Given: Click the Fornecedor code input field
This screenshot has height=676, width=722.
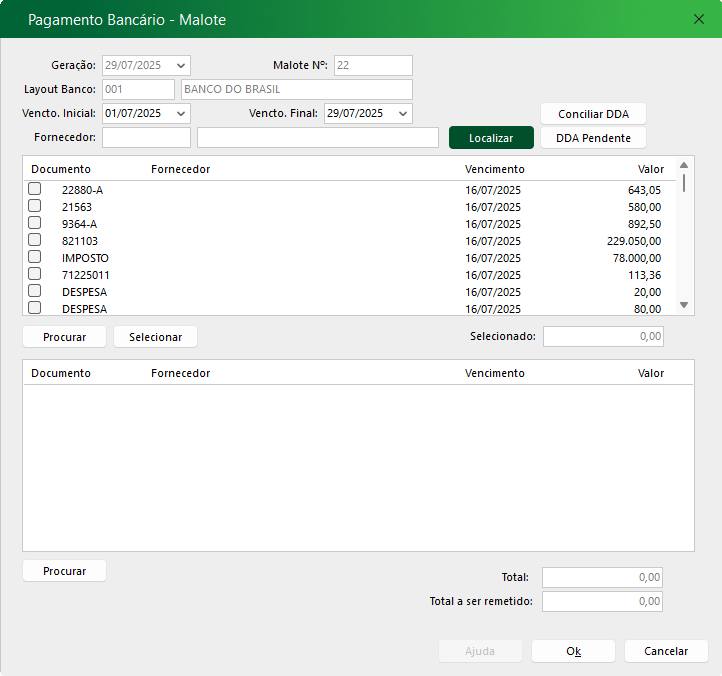Looking at the screenshot, I should 146,137.
